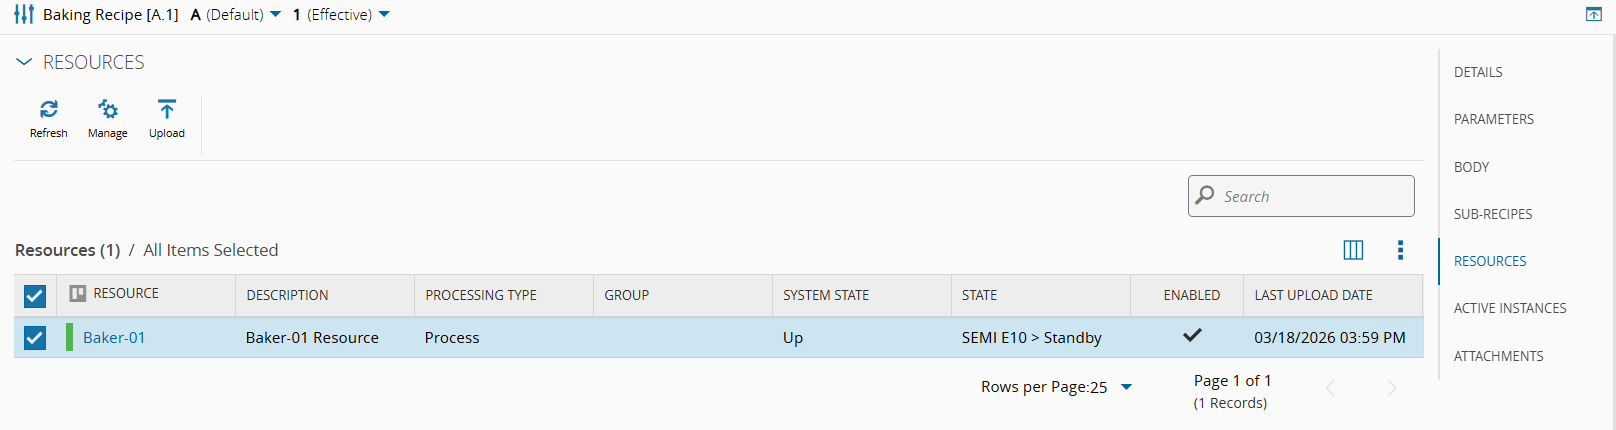The width and height of the screenshot is (1616, 430).
Task: Open the A (Default) version dropdown
Action: [x=275, y=15]
